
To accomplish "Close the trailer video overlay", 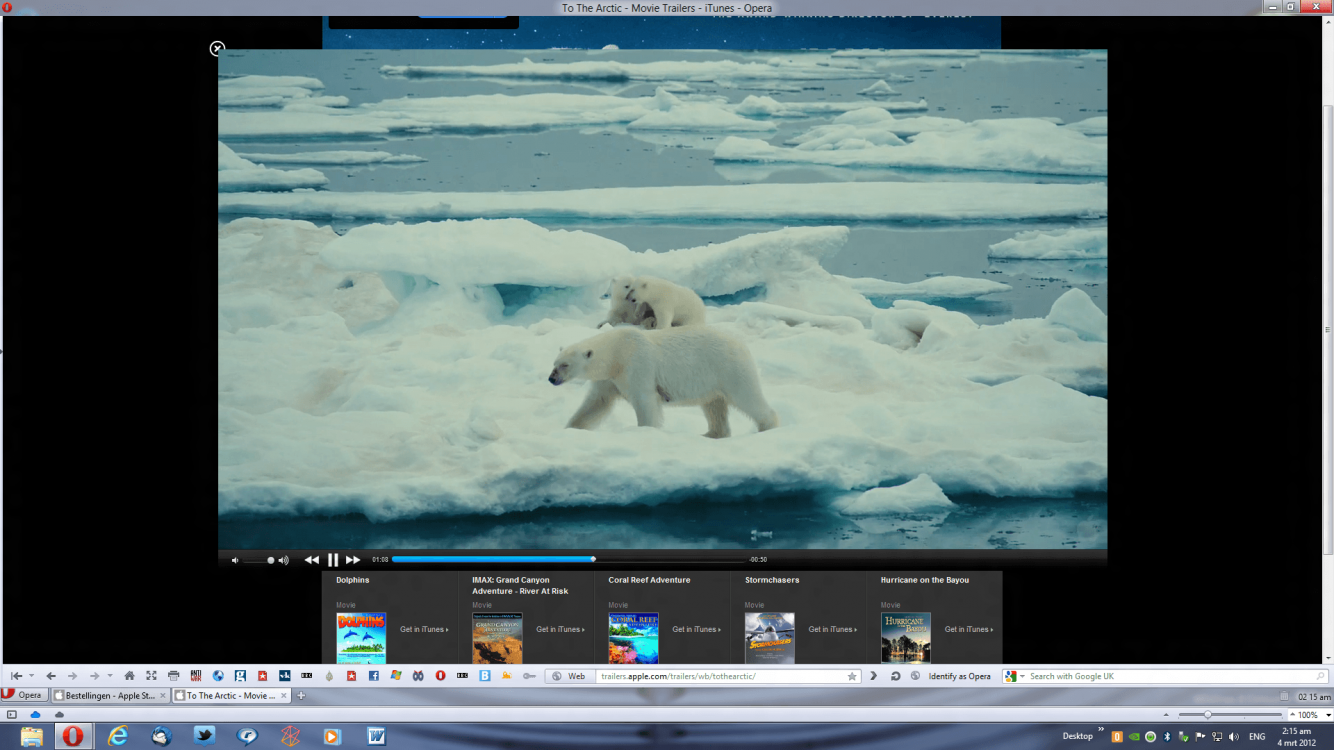I will point(217,48).
